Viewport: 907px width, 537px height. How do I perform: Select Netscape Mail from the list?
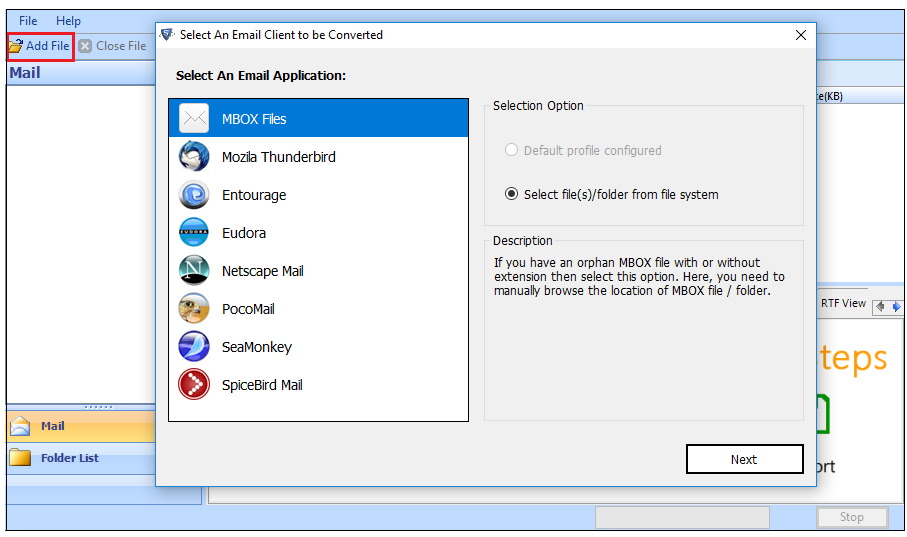click(318, 270)
